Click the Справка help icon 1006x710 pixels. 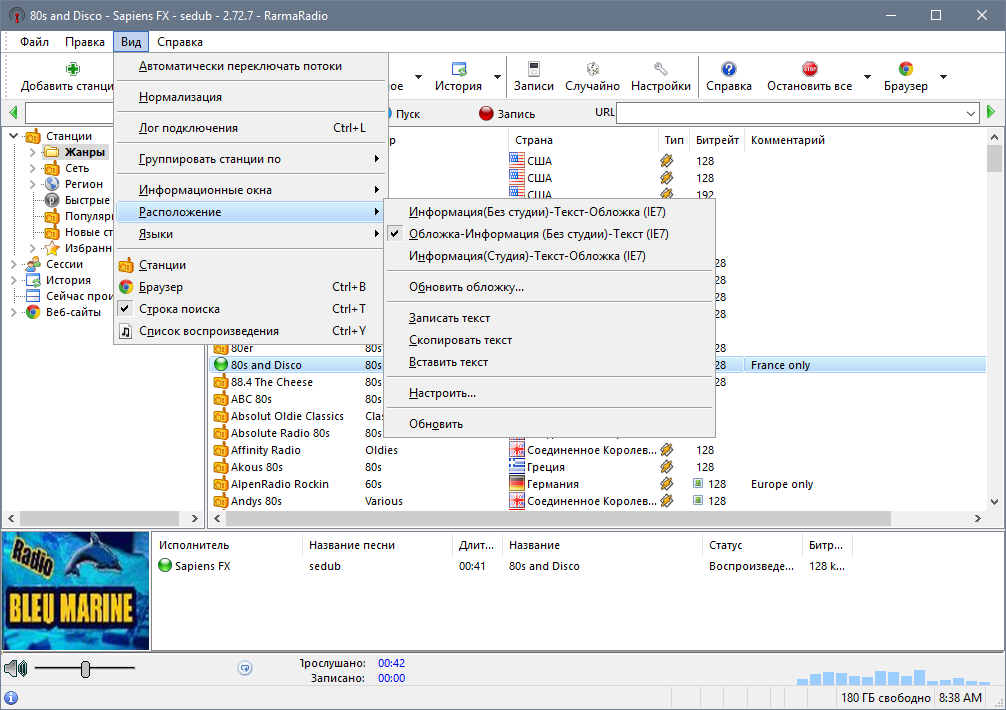[x=728, y=70]
